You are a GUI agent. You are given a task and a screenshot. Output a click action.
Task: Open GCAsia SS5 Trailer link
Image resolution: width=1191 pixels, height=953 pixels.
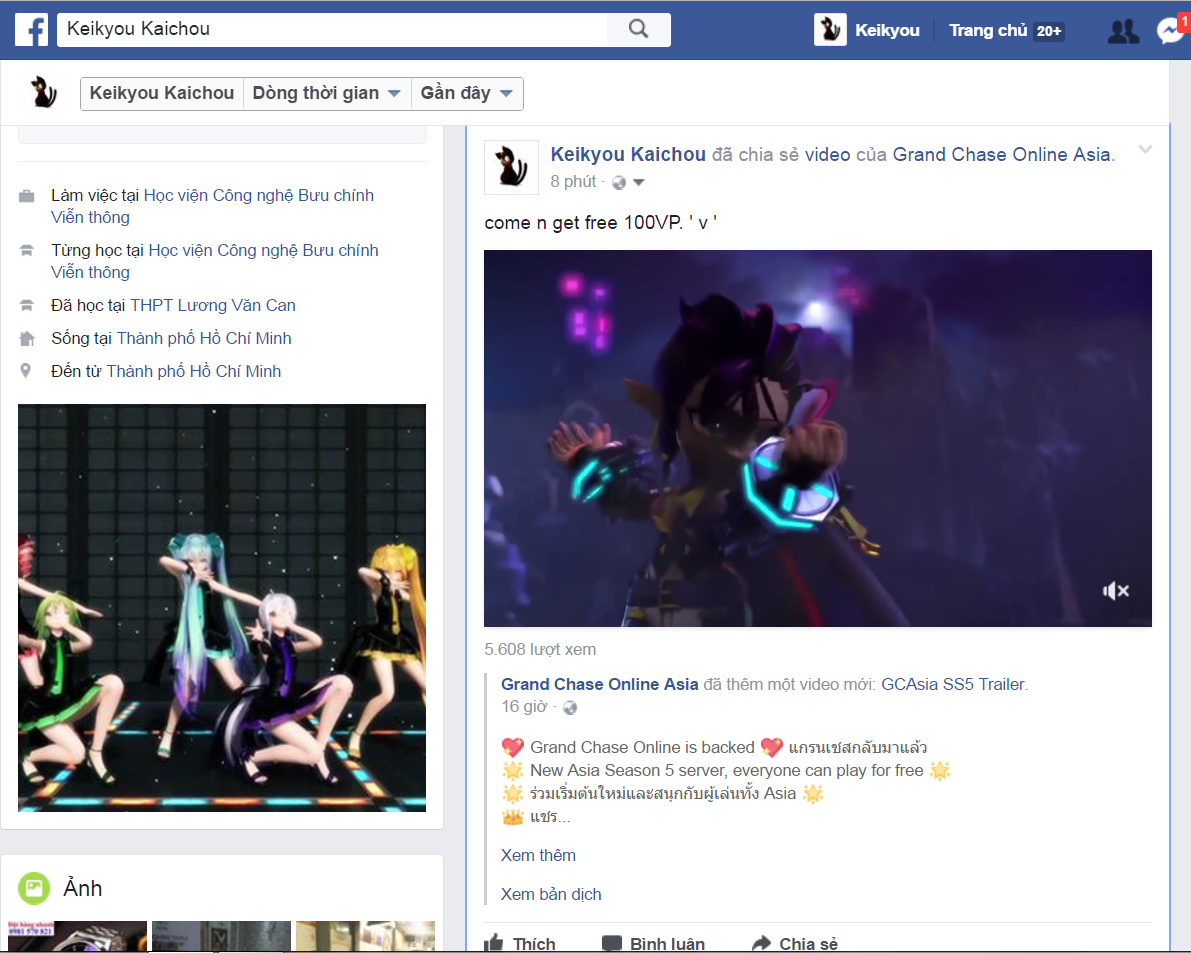952,684
